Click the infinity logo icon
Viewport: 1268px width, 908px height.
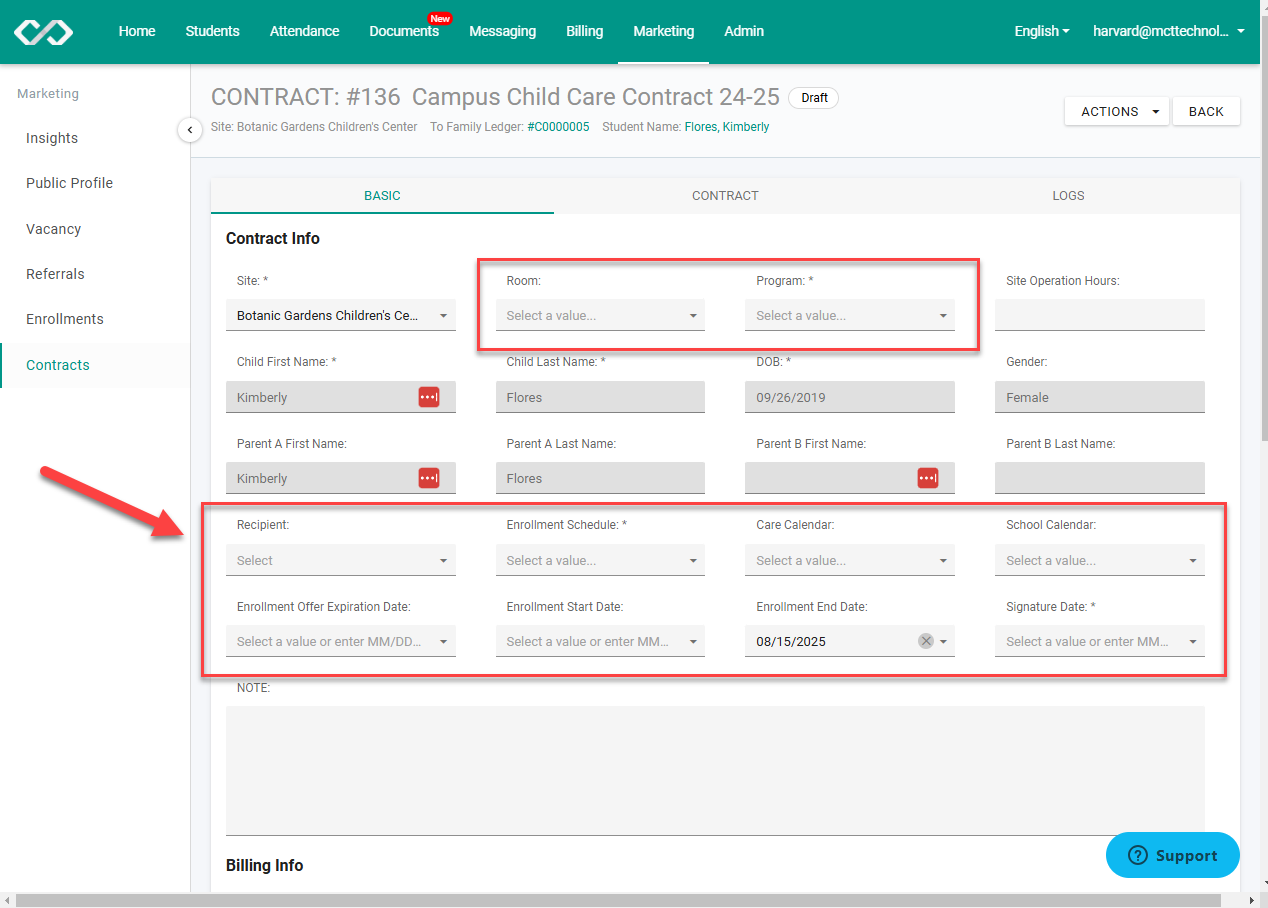point(43,32)
